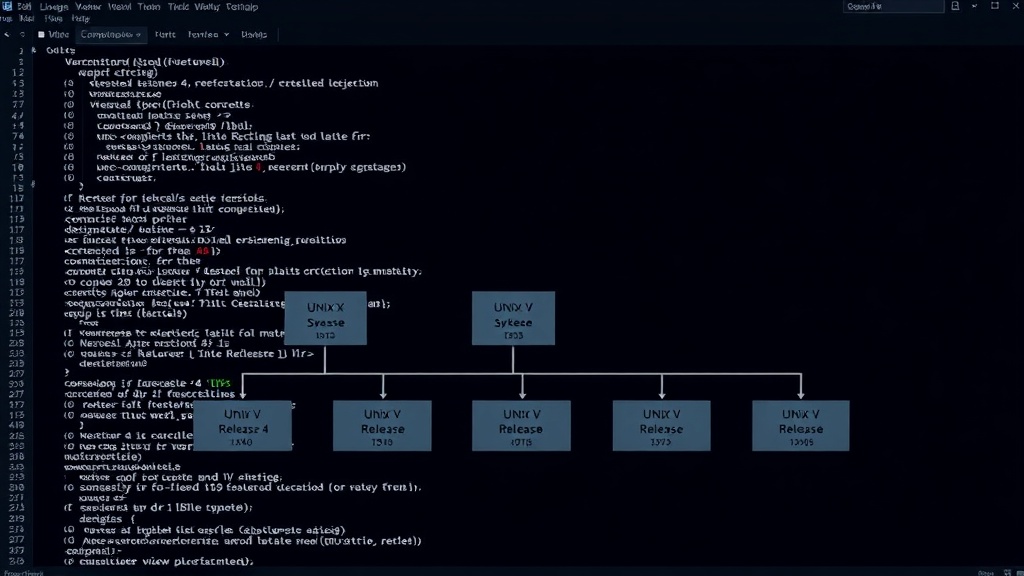
Task: Select the 'Unix V Release 4' diagram box
Action: pyautogui.click(x=242, y=426)
